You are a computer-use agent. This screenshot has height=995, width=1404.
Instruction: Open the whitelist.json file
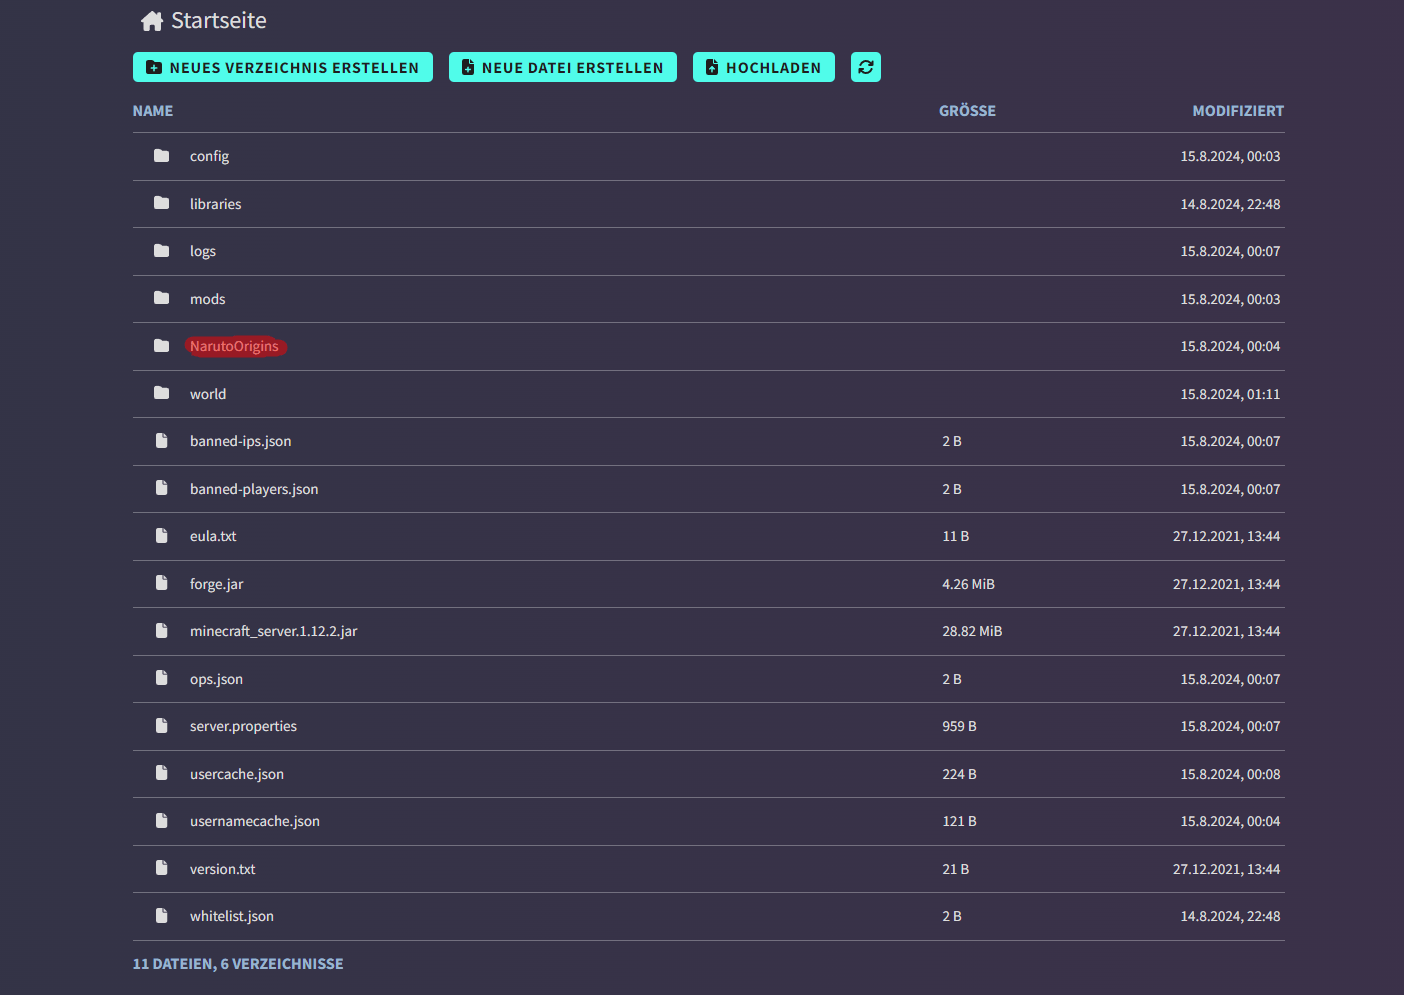pyautogui.click(x=232, y=916)
